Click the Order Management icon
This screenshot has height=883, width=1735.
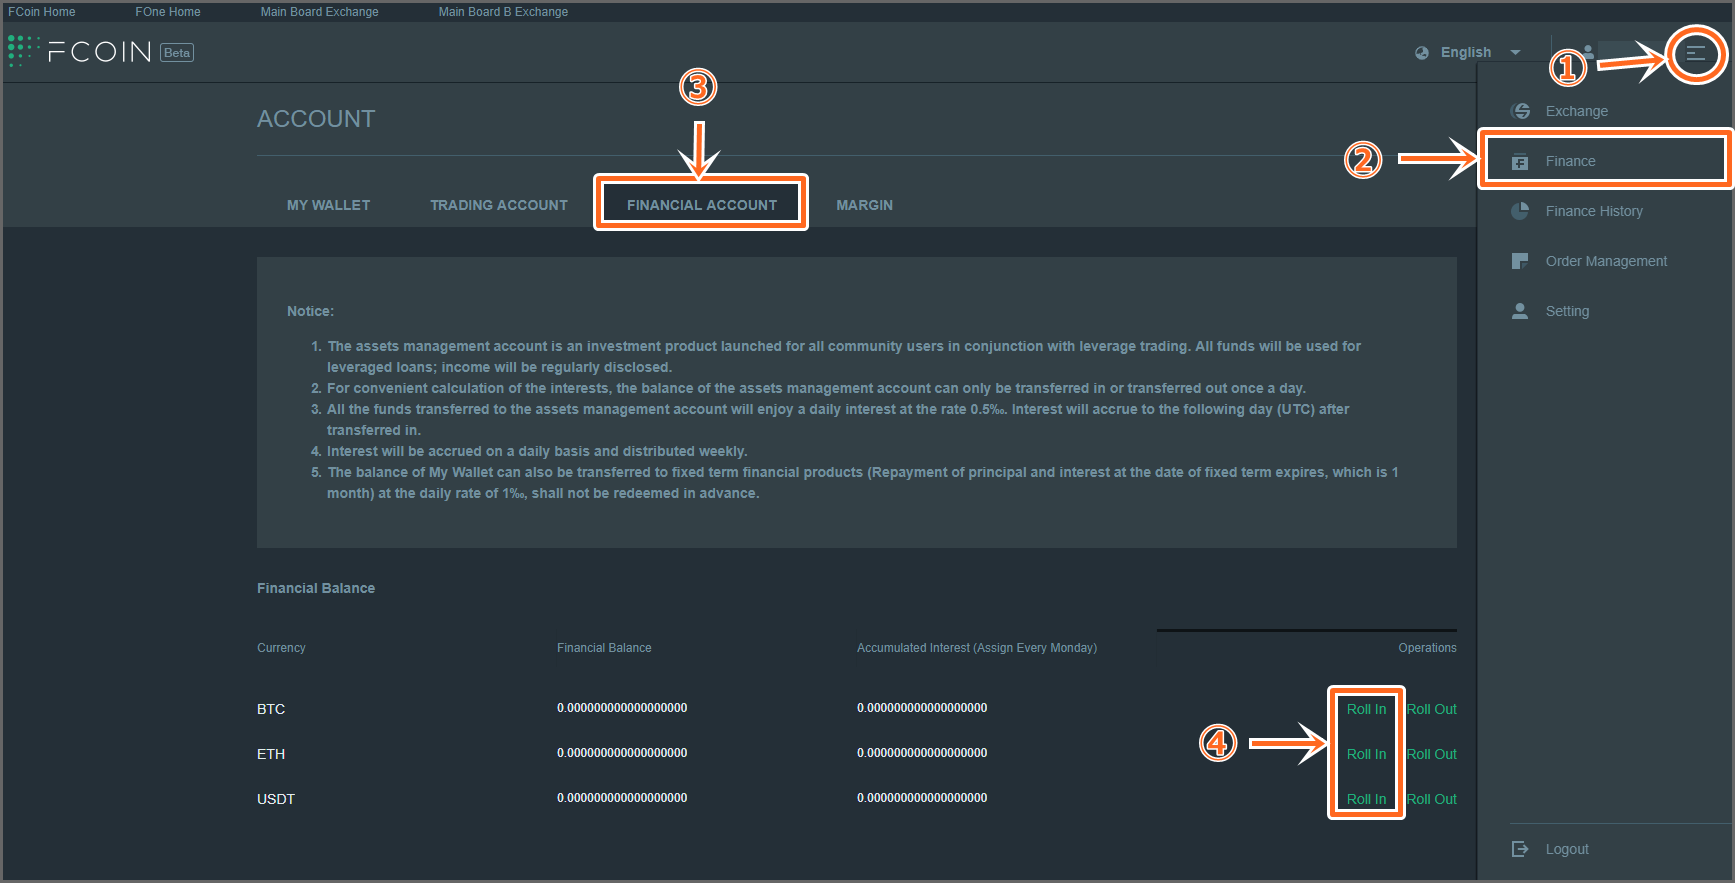click(x=1520, y=261)
